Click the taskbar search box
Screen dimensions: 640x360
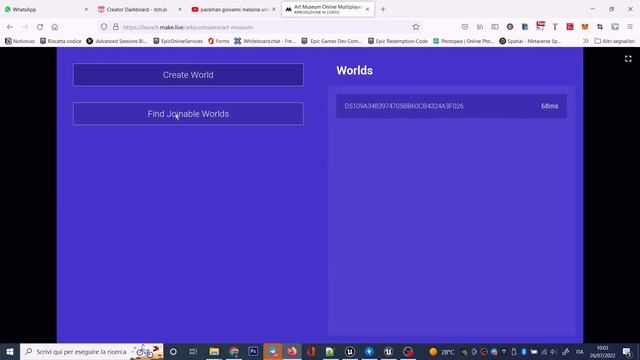coord(92,351)
